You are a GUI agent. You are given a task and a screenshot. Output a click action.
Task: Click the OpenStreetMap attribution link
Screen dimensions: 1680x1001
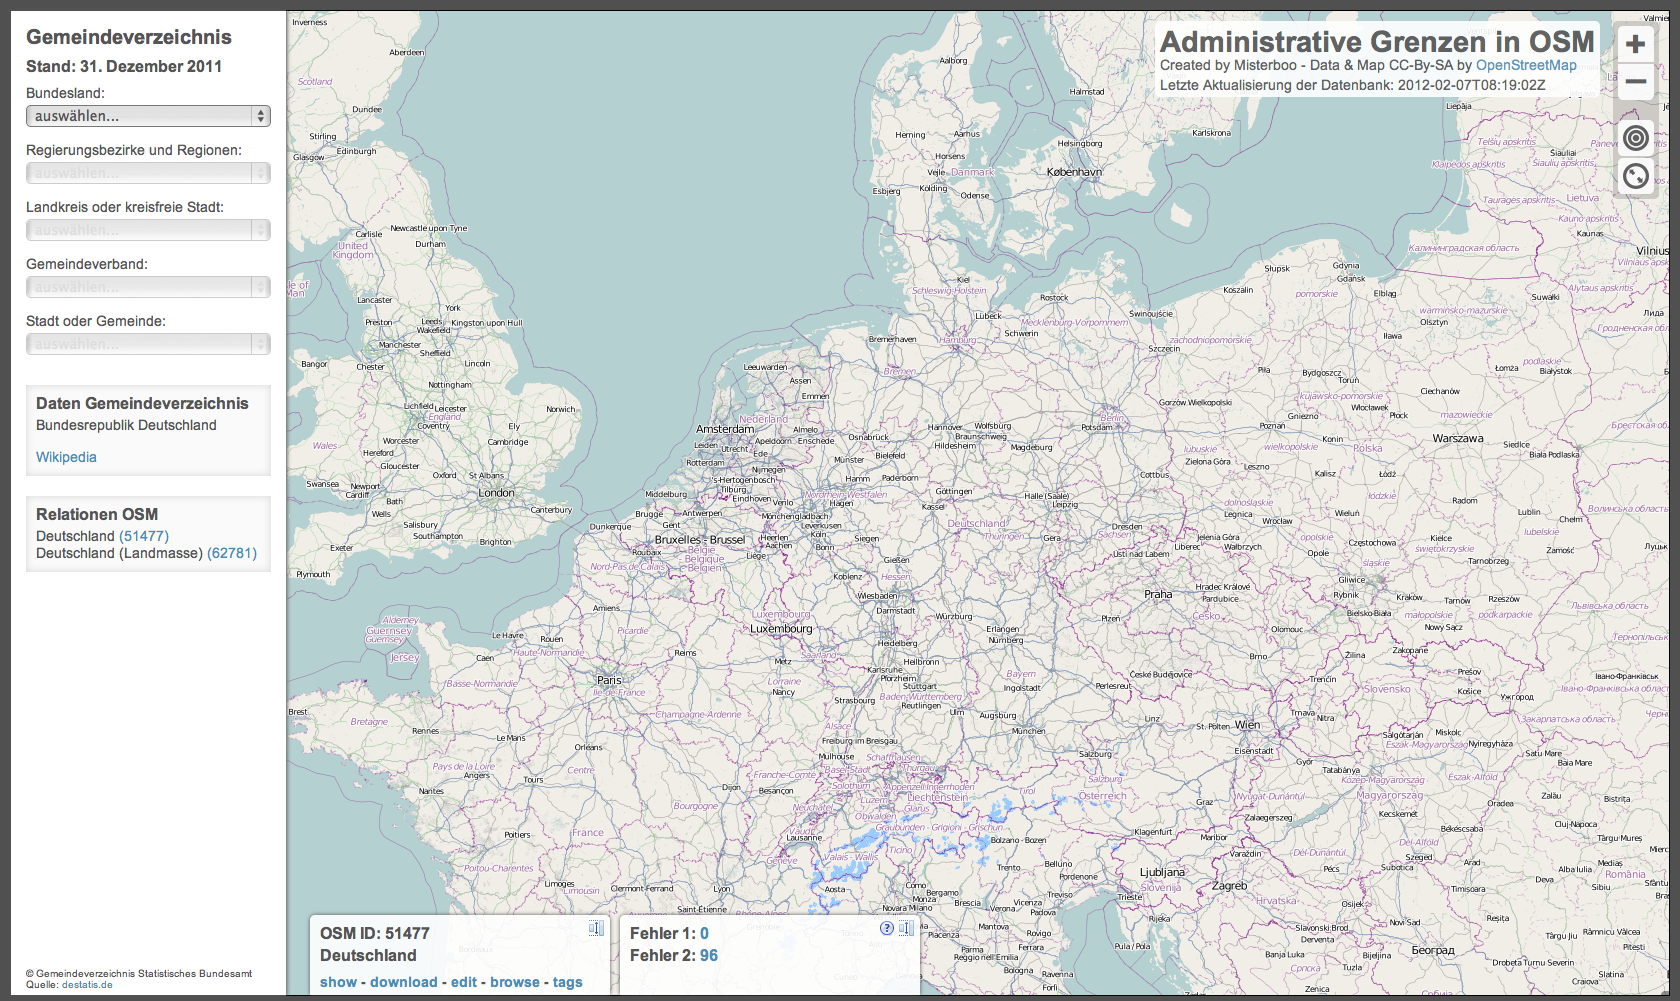pos(1526,65)
